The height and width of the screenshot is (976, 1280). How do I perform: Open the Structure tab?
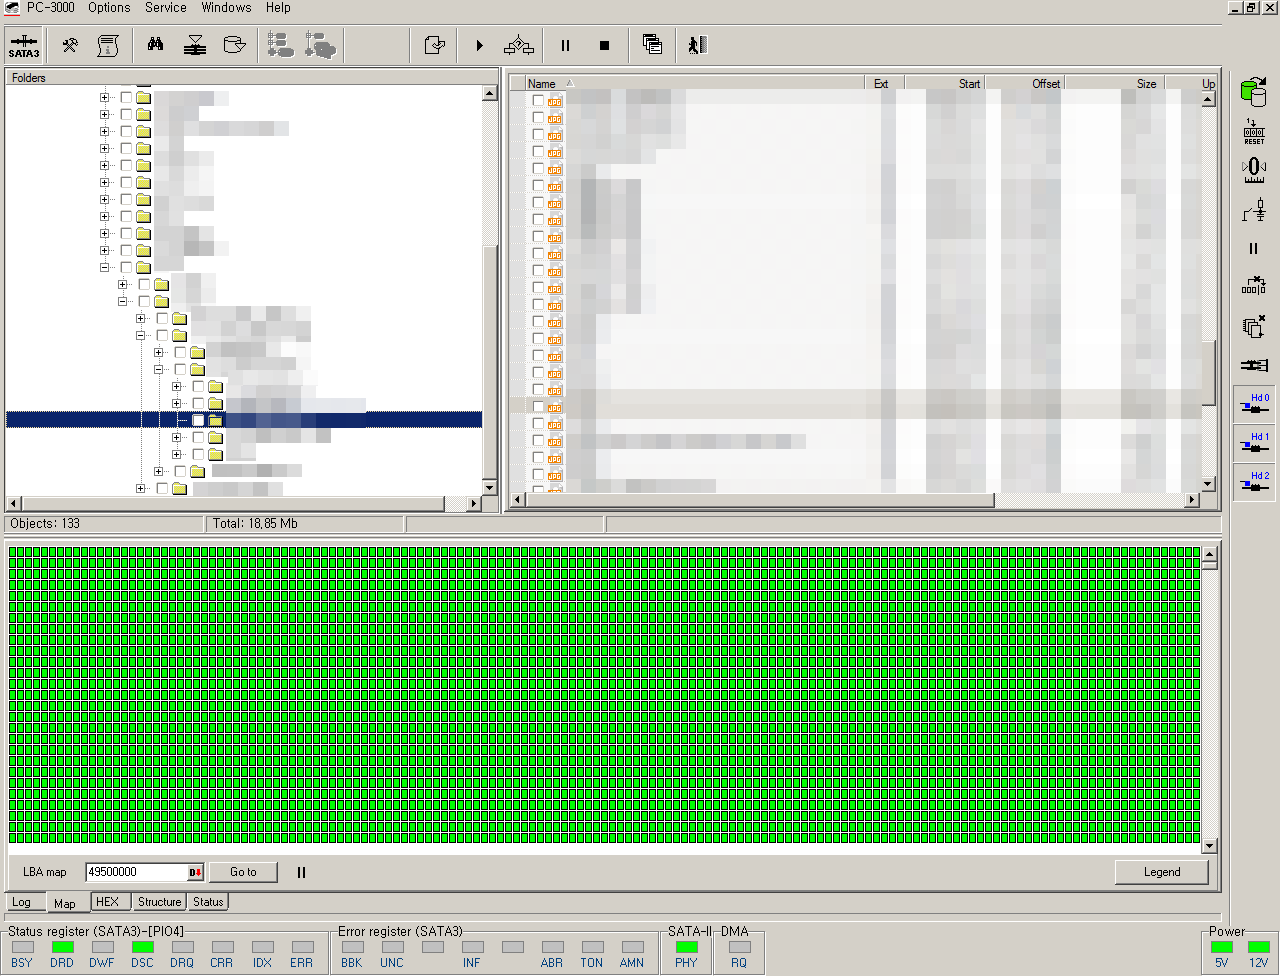[x=160, y=902]
